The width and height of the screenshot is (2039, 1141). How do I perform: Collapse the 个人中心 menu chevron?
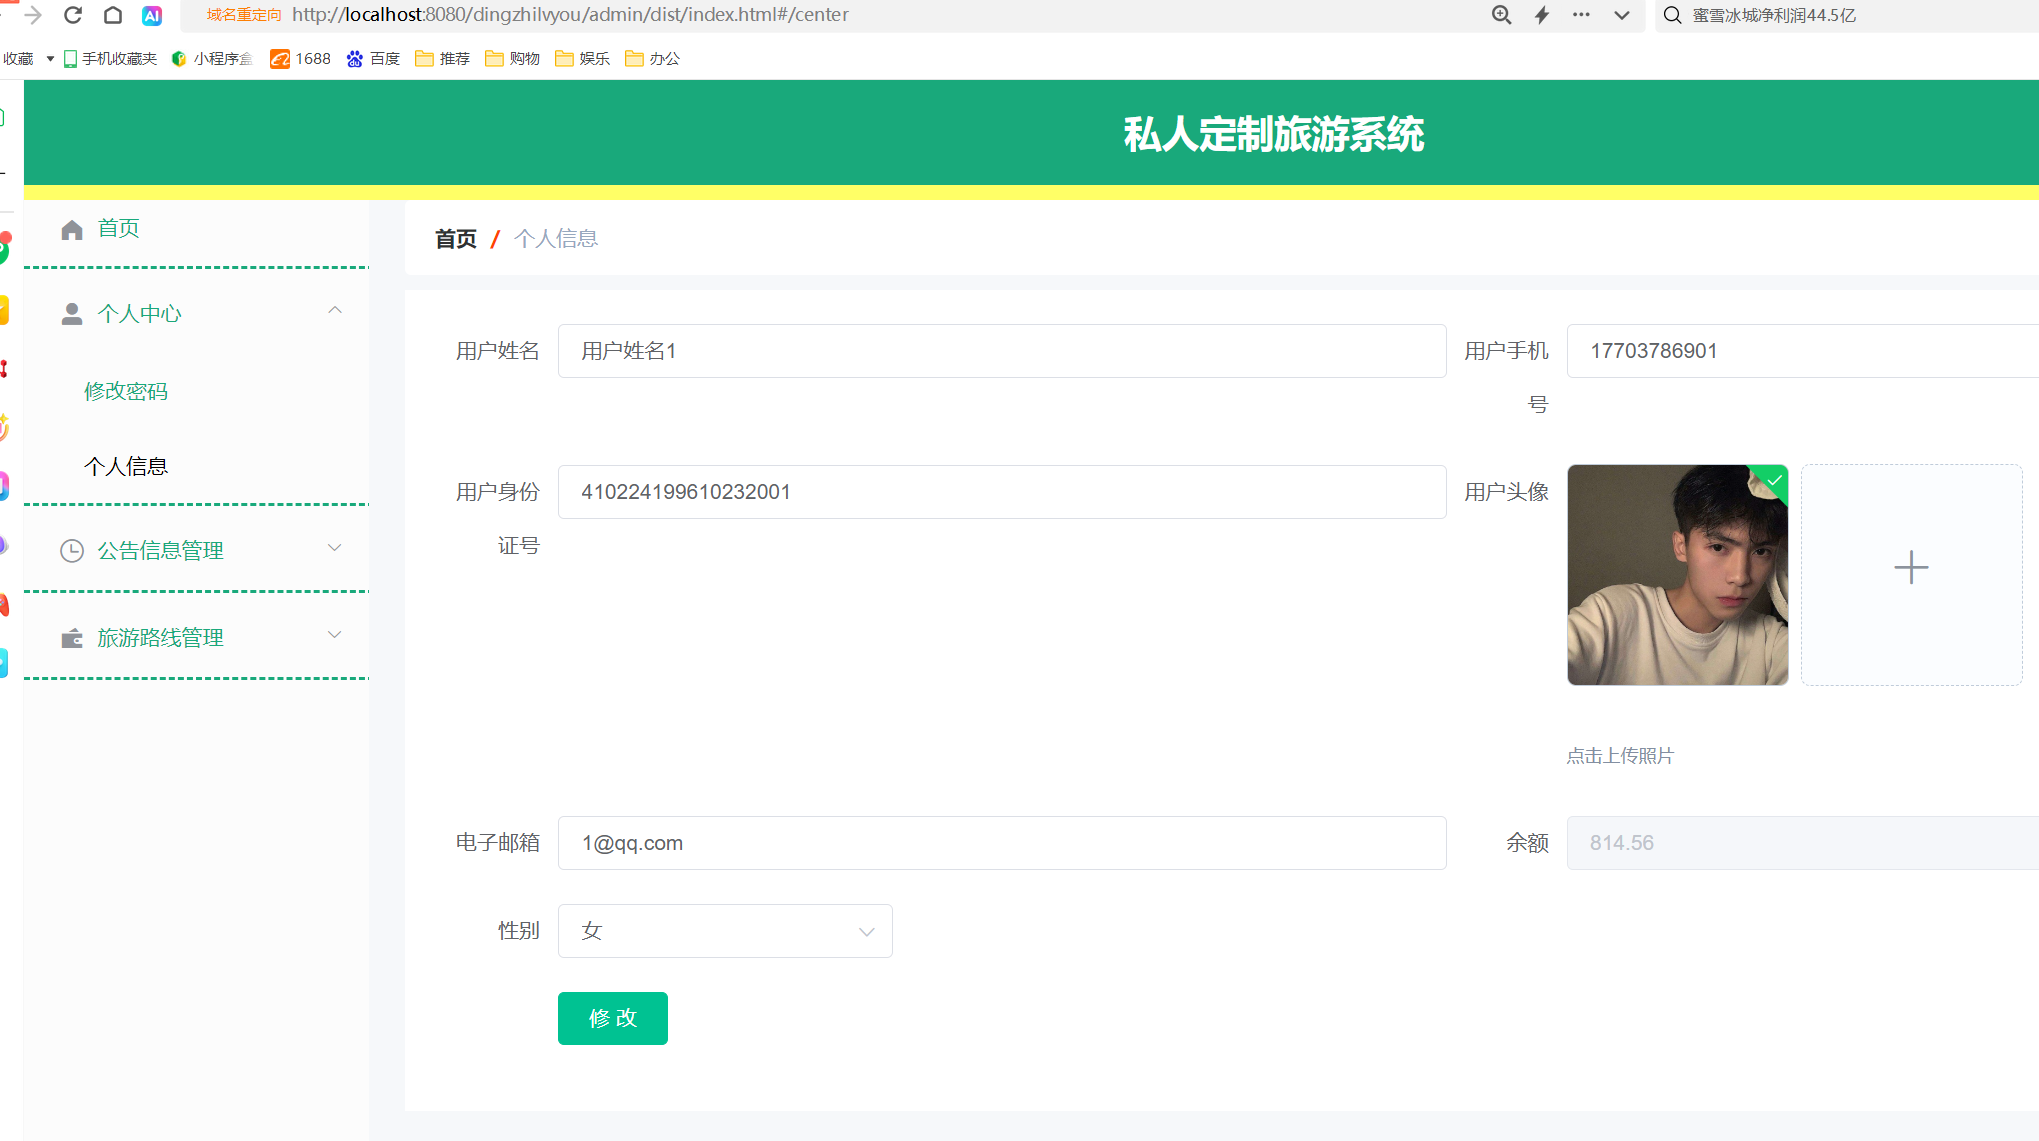coord(335,311)
